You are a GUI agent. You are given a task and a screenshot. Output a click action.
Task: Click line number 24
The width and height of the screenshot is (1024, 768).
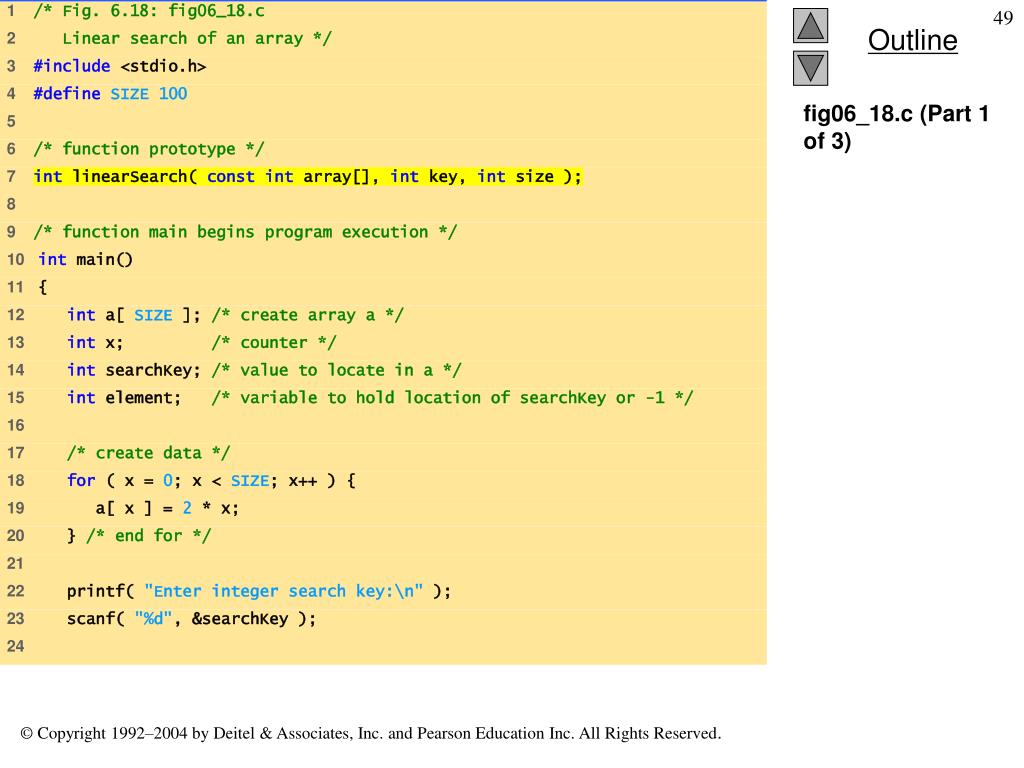click(16, 646)
